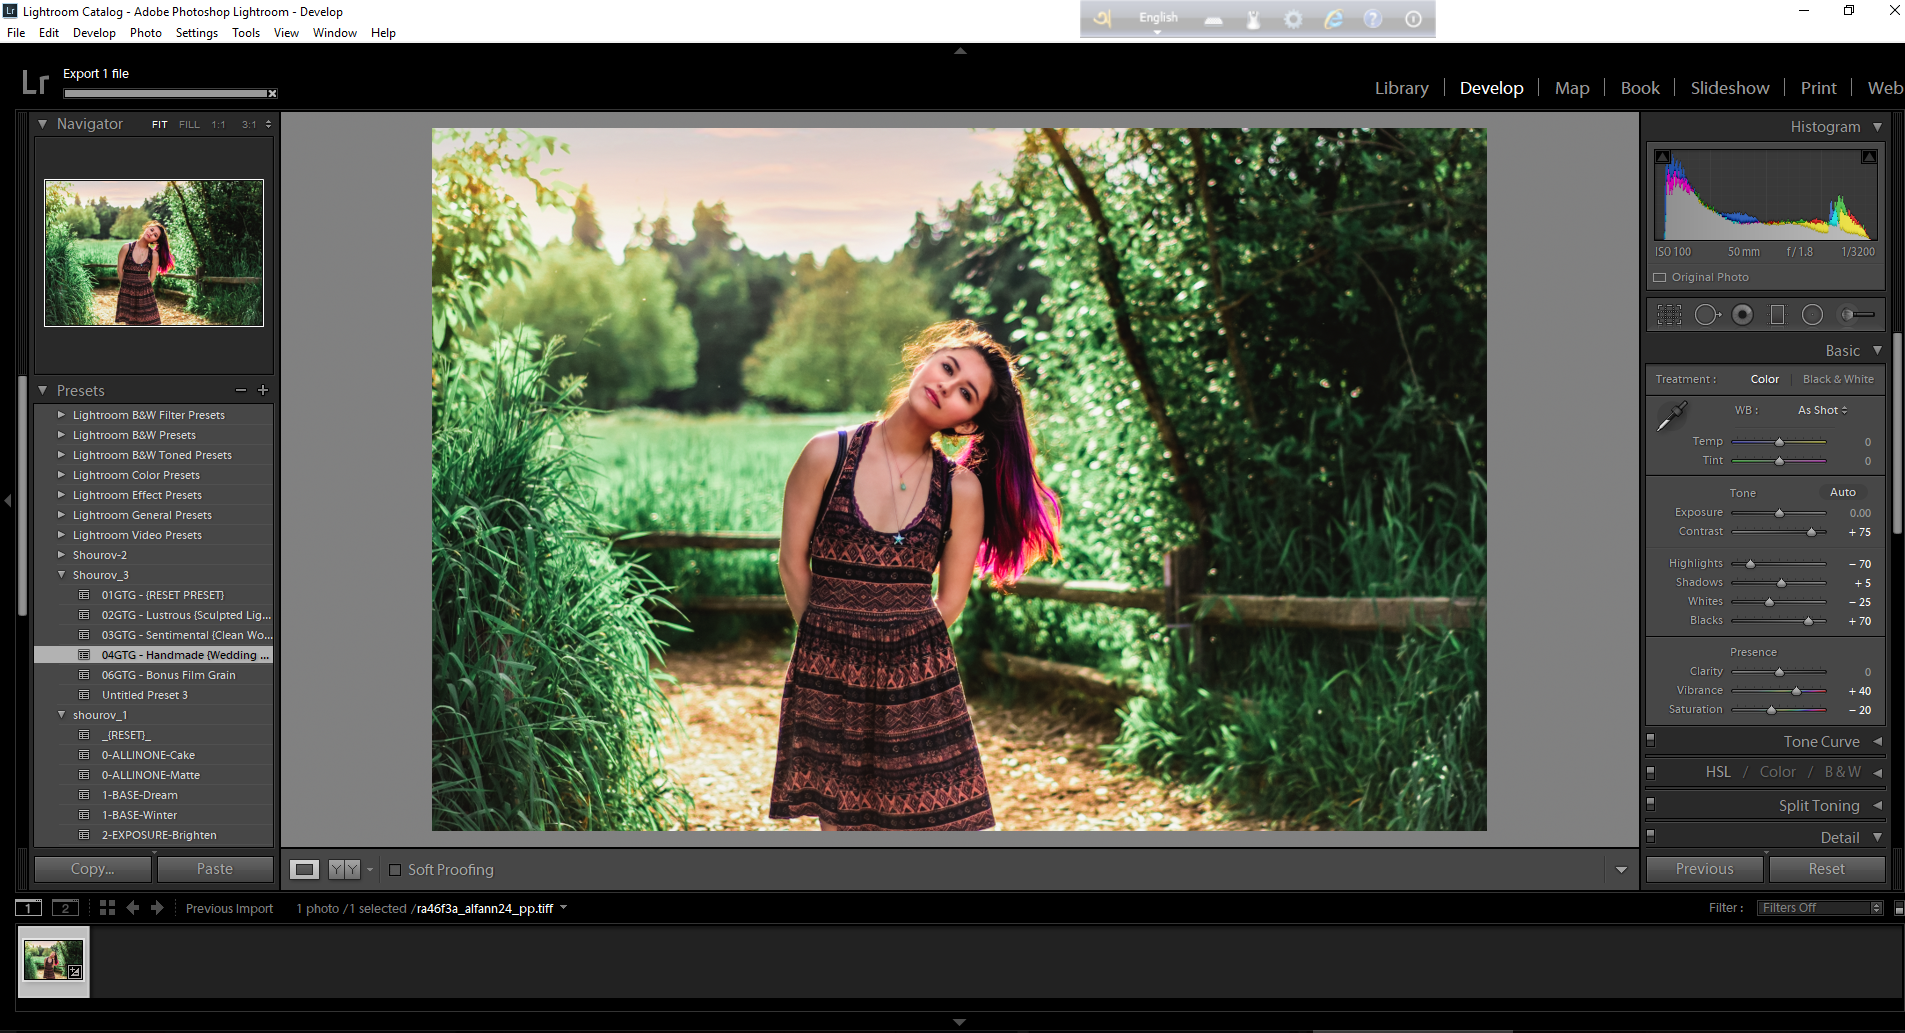The image size is (1905, 1033).
Task: Click the Vibrance slider handle
Action: coord(1796,691)
